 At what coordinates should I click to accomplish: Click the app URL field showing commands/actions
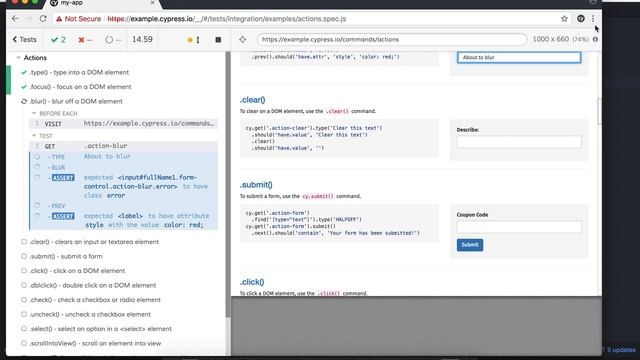point(392,40)
